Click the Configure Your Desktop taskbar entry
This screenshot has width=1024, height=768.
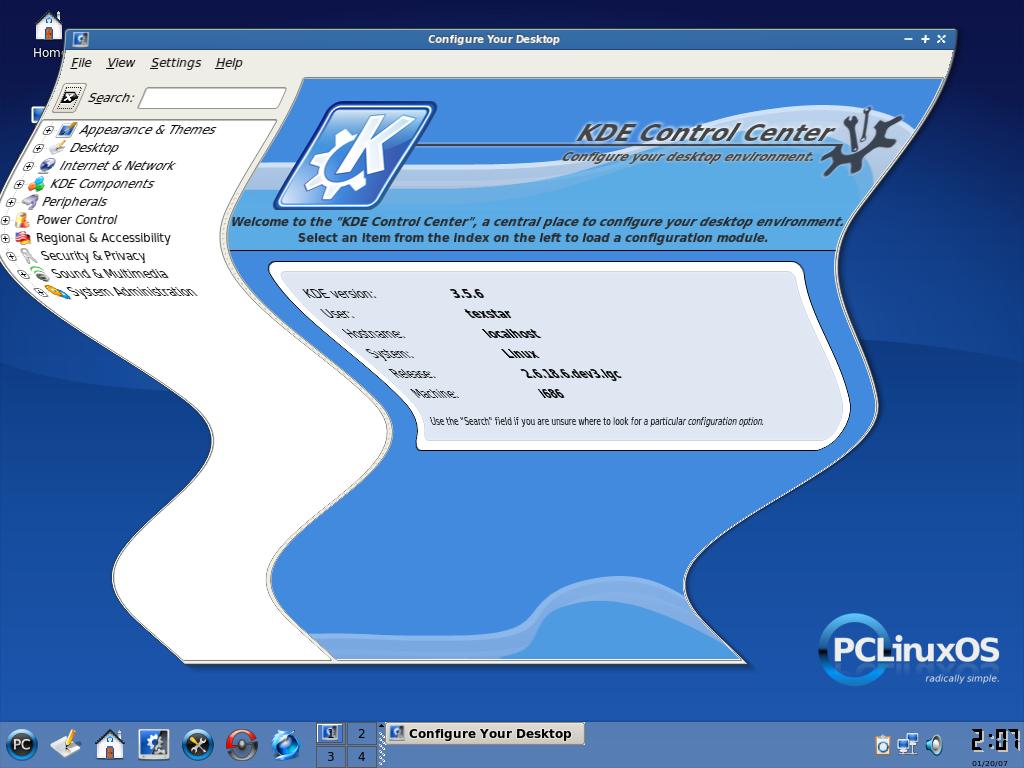point(485,733)
